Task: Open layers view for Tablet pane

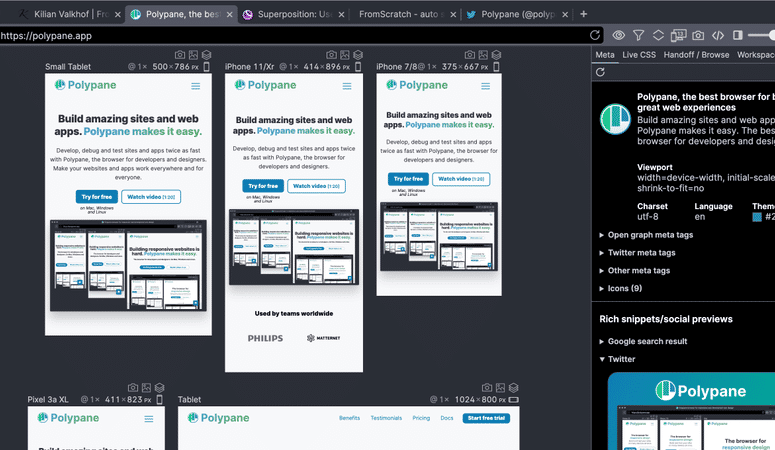Action: click(514, 388)
